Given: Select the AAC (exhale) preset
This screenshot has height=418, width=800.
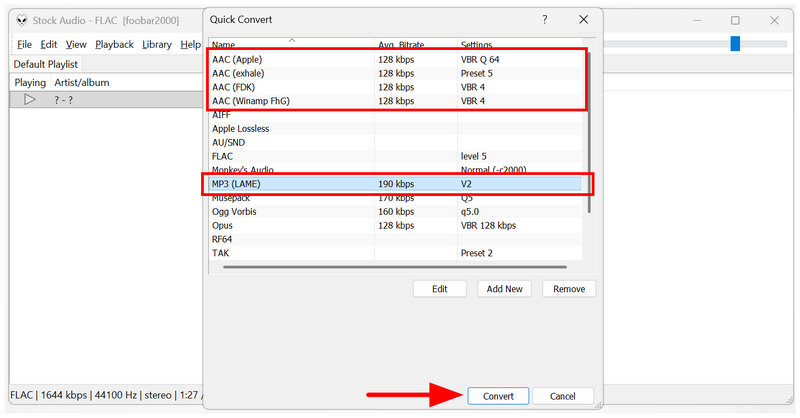Looking at the screenshot, I should click(395, 73).
